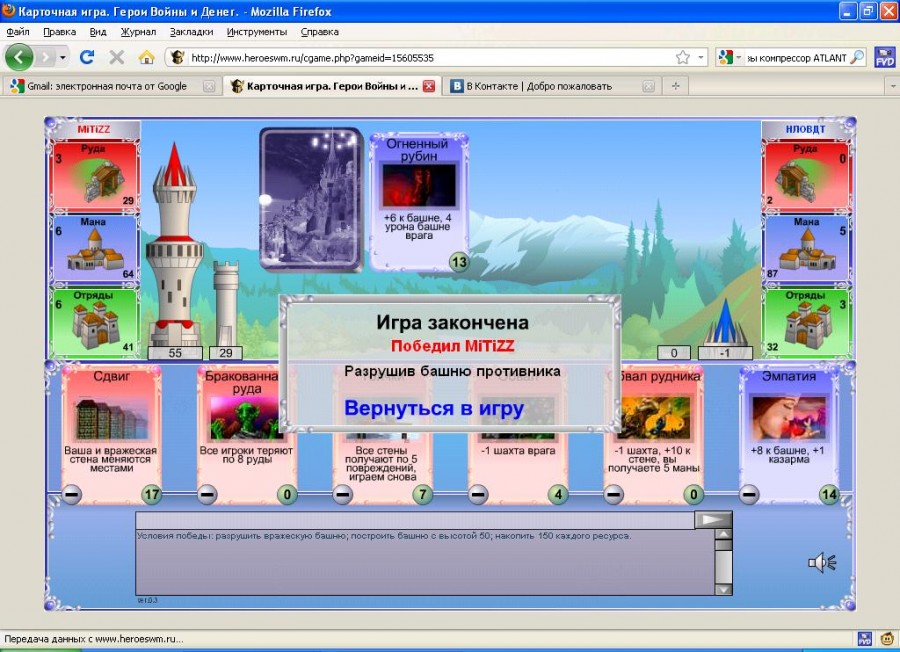Click the monkey icon in the status bar

pyautogui.click(x=887, y=639)
